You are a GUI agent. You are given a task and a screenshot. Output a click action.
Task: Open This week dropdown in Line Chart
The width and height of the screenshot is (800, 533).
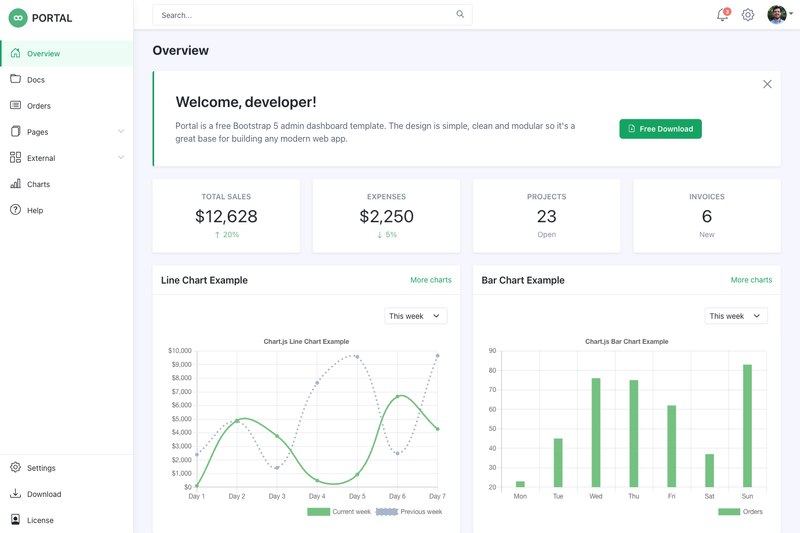coord(415,316)
